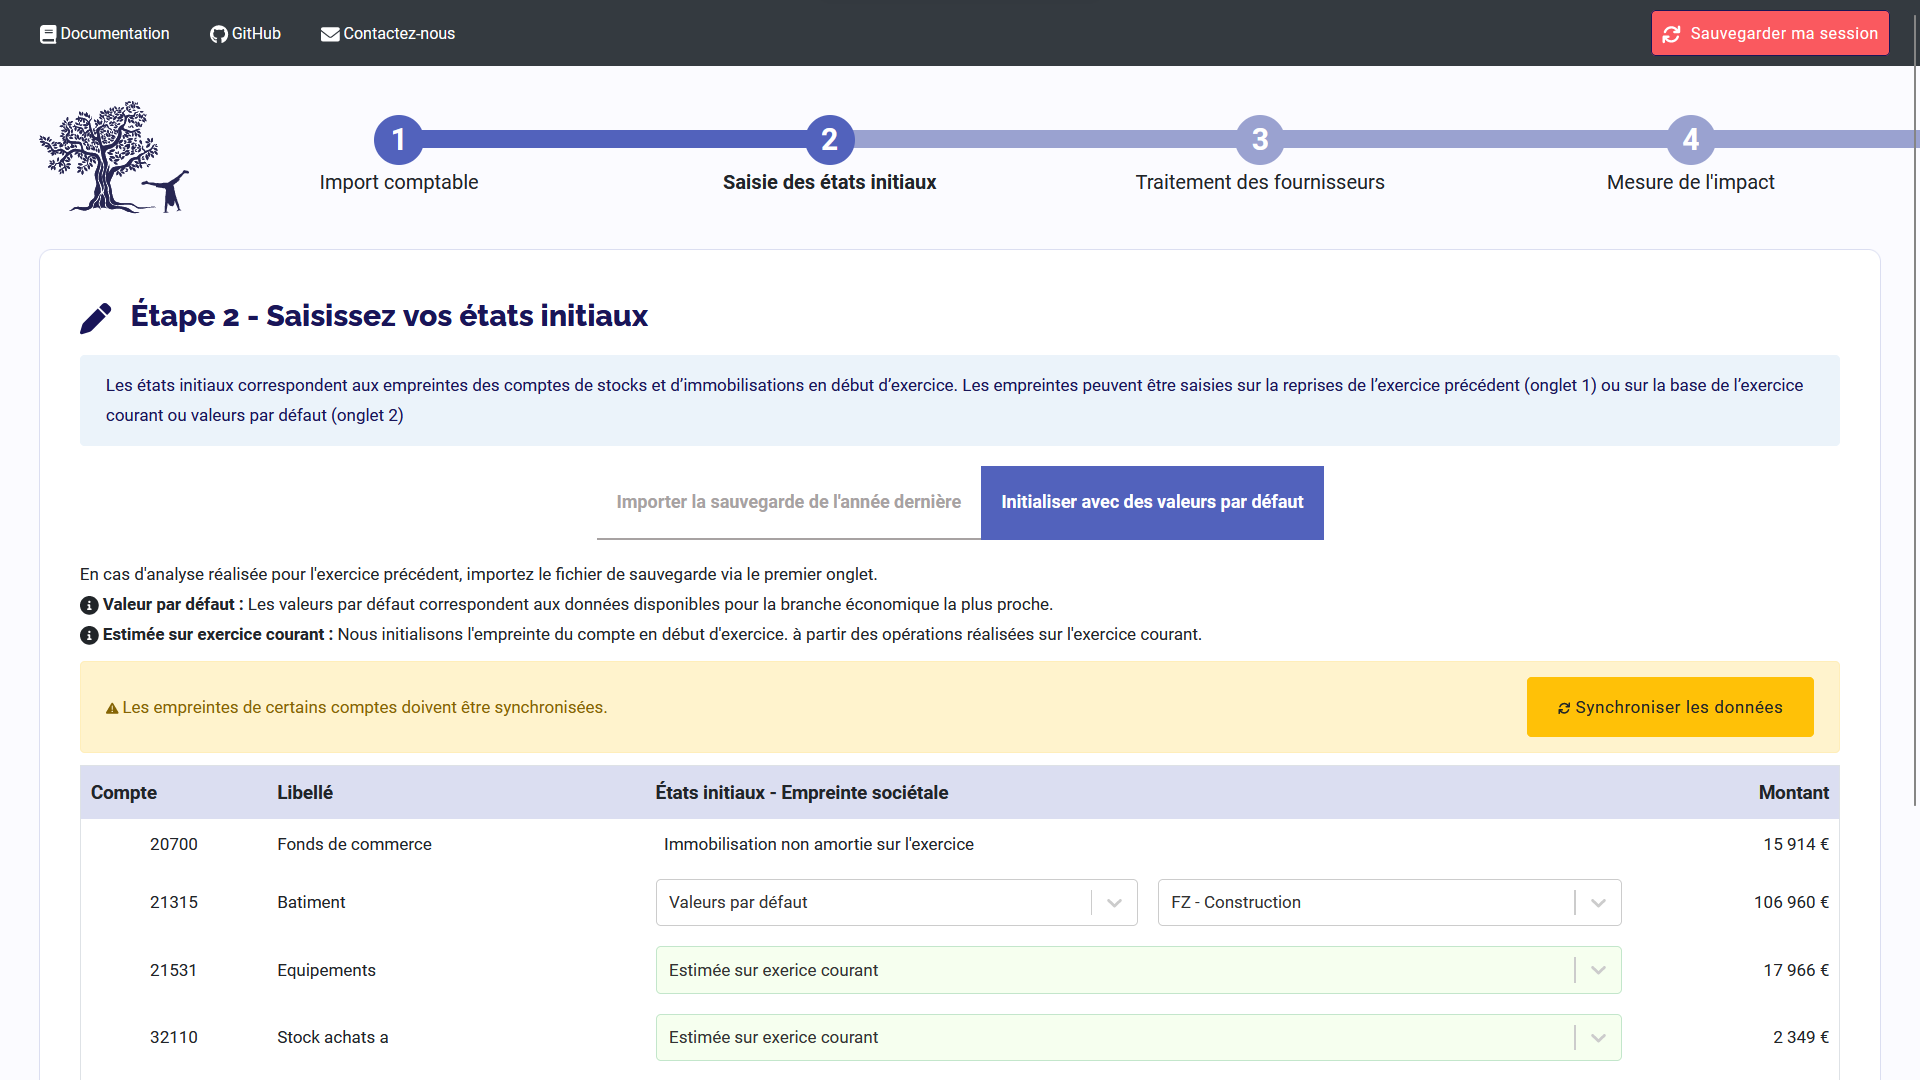
Task: Click the Documentation book icon
Action: coord(48,34)
